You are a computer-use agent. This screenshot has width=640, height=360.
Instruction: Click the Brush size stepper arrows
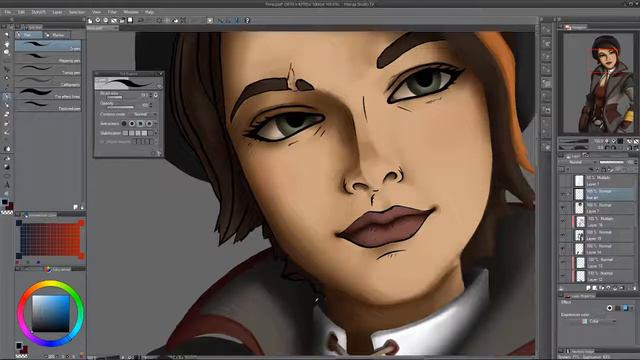(x=151, y=95)
